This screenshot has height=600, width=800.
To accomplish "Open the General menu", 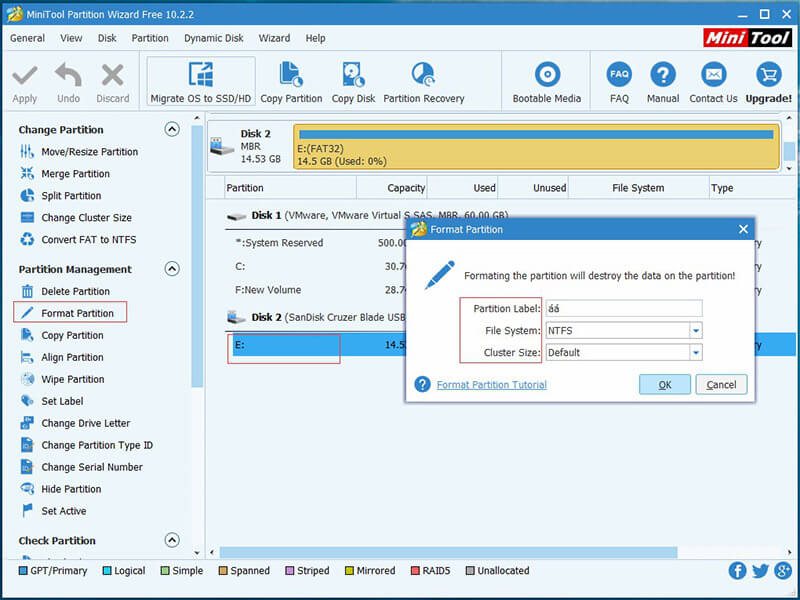I will pyautogui.click(x=27, y=38).
